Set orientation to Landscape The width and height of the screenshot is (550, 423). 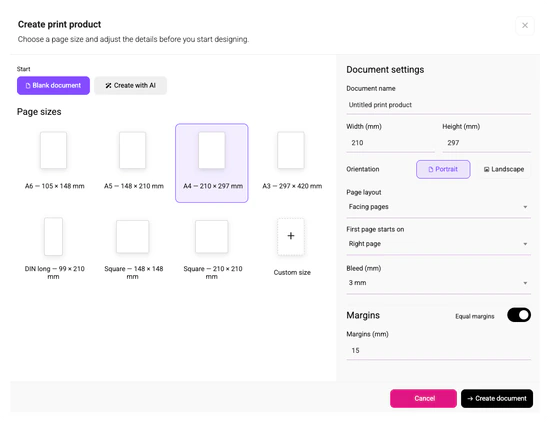click(504, 169)
